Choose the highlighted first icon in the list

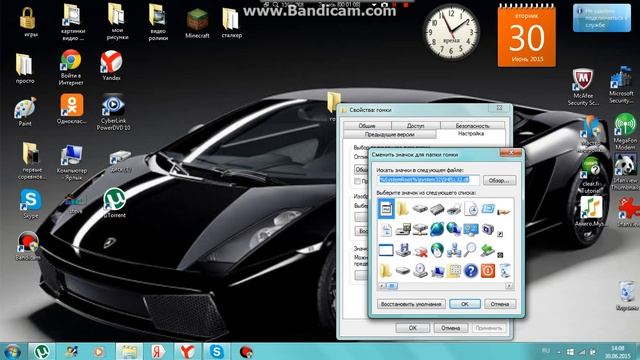point(386,209)
